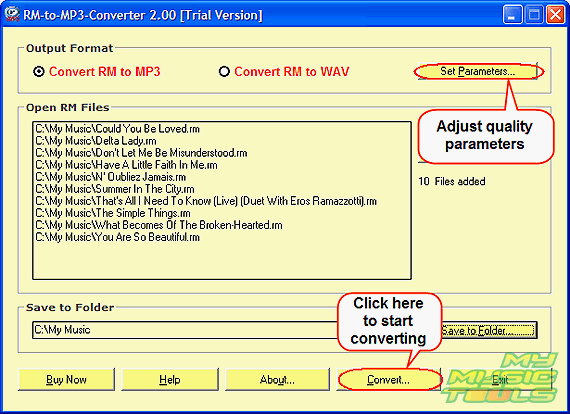
Task: Click the Convert button to start converting
Action: pyautogui.click(x=389, y=379)
